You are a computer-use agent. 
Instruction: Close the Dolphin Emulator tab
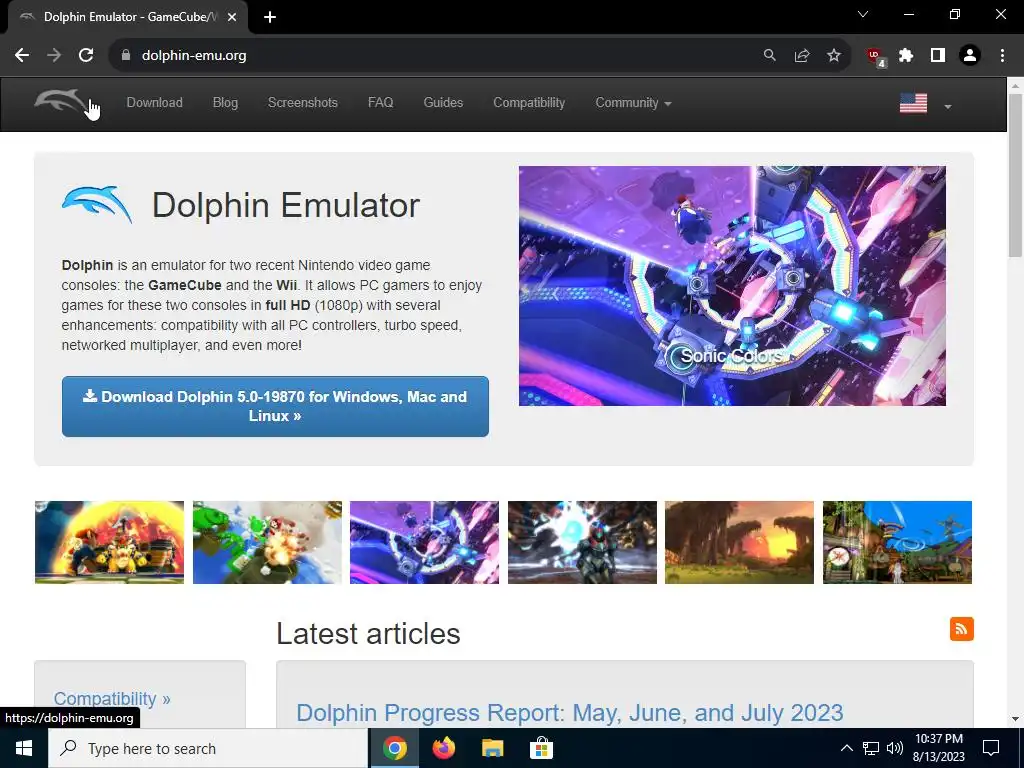click(x=232, y=17)
